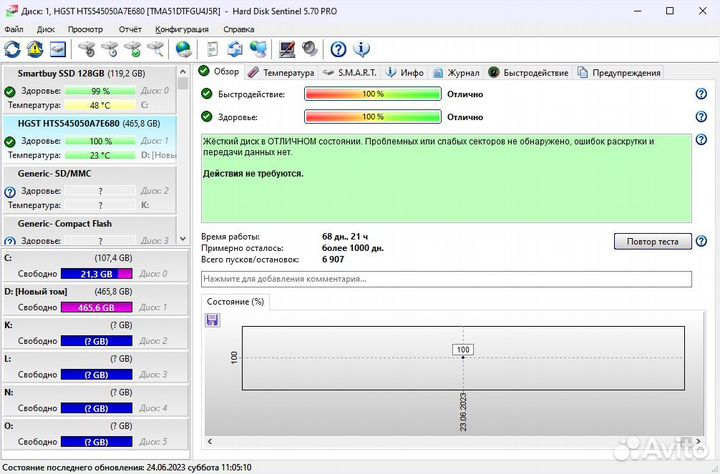Open the Справка menu
Screen dimensions: 720x474
[239, 29]
